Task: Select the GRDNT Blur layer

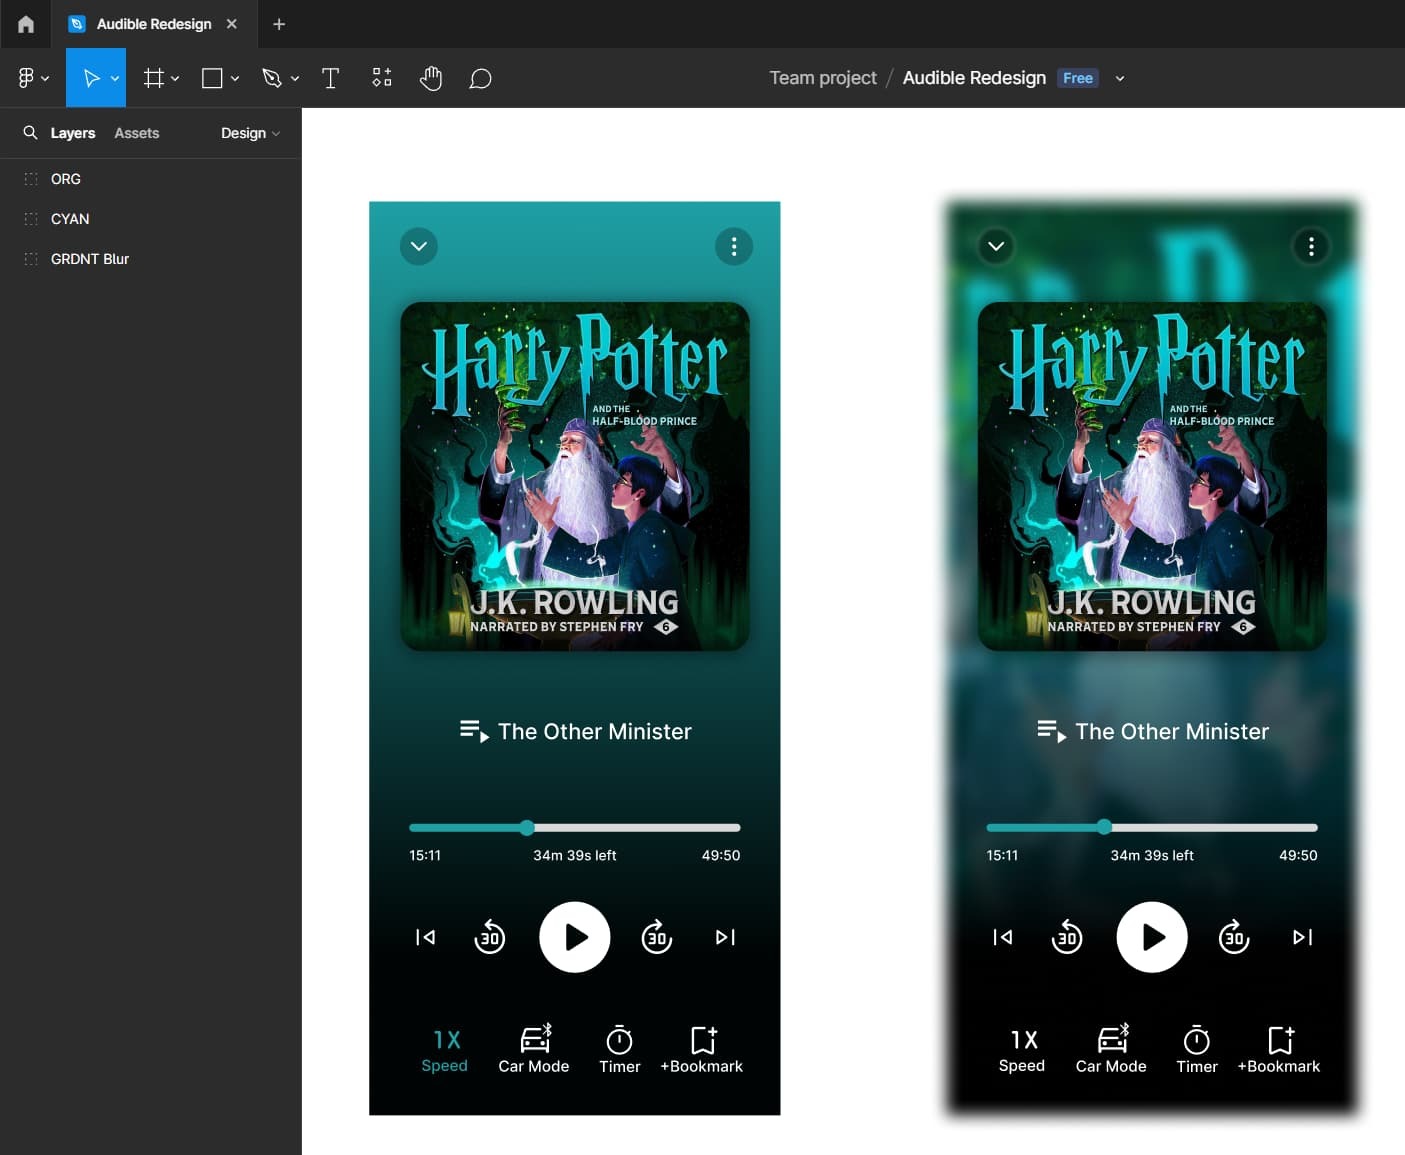Action: 151,259
